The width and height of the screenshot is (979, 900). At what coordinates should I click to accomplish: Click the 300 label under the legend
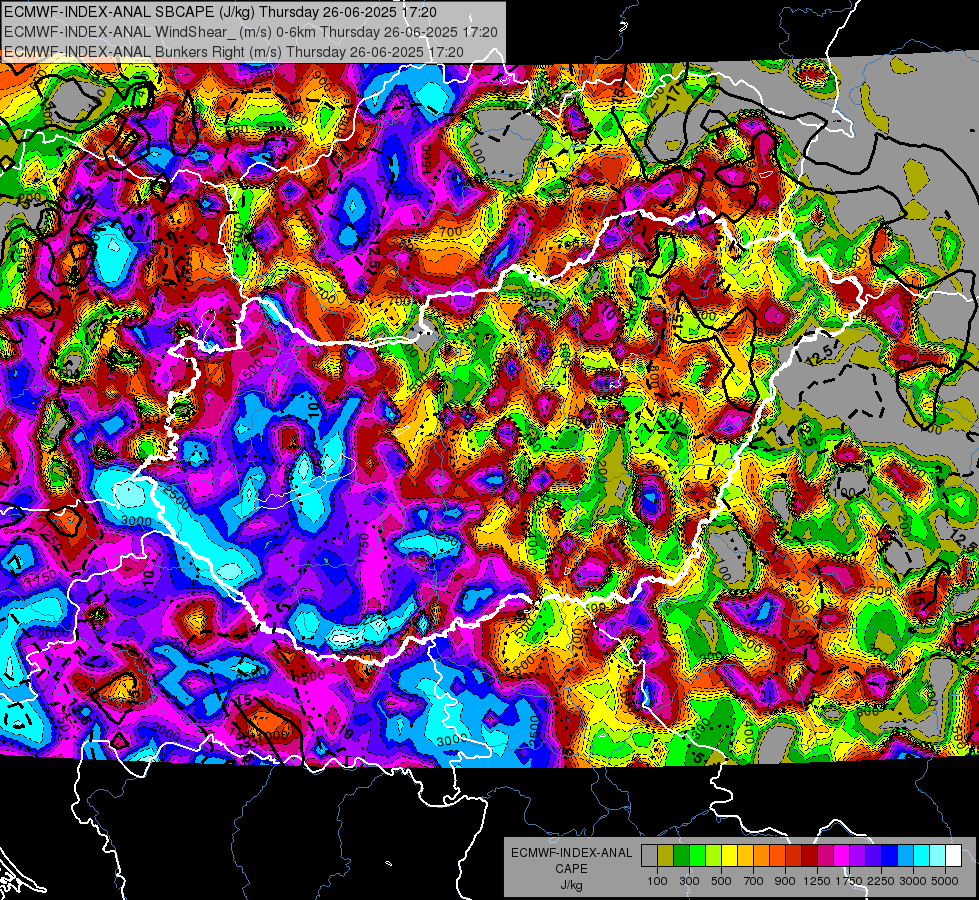point(689,881)
